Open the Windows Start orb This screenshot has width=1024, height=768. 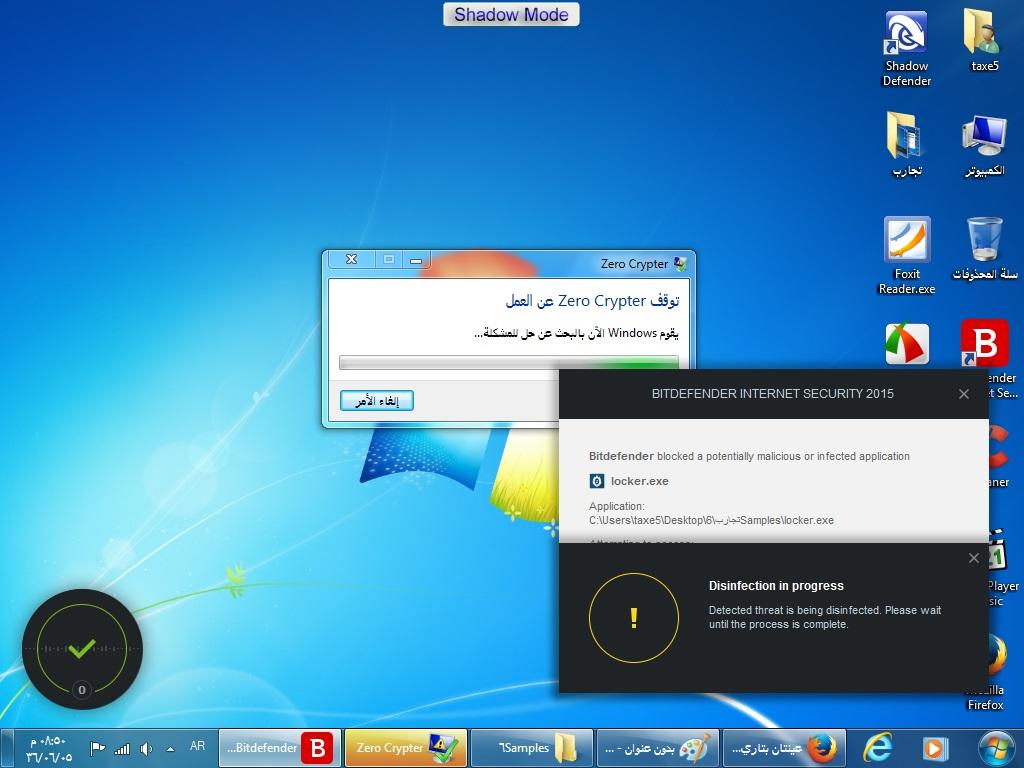click(x=996, y=748)
